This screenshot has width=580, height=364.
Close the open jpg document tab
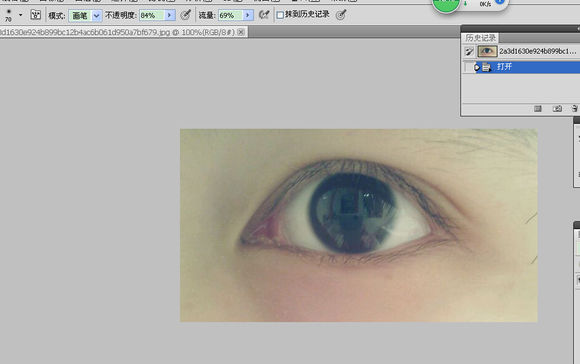[x=241, y=32]
